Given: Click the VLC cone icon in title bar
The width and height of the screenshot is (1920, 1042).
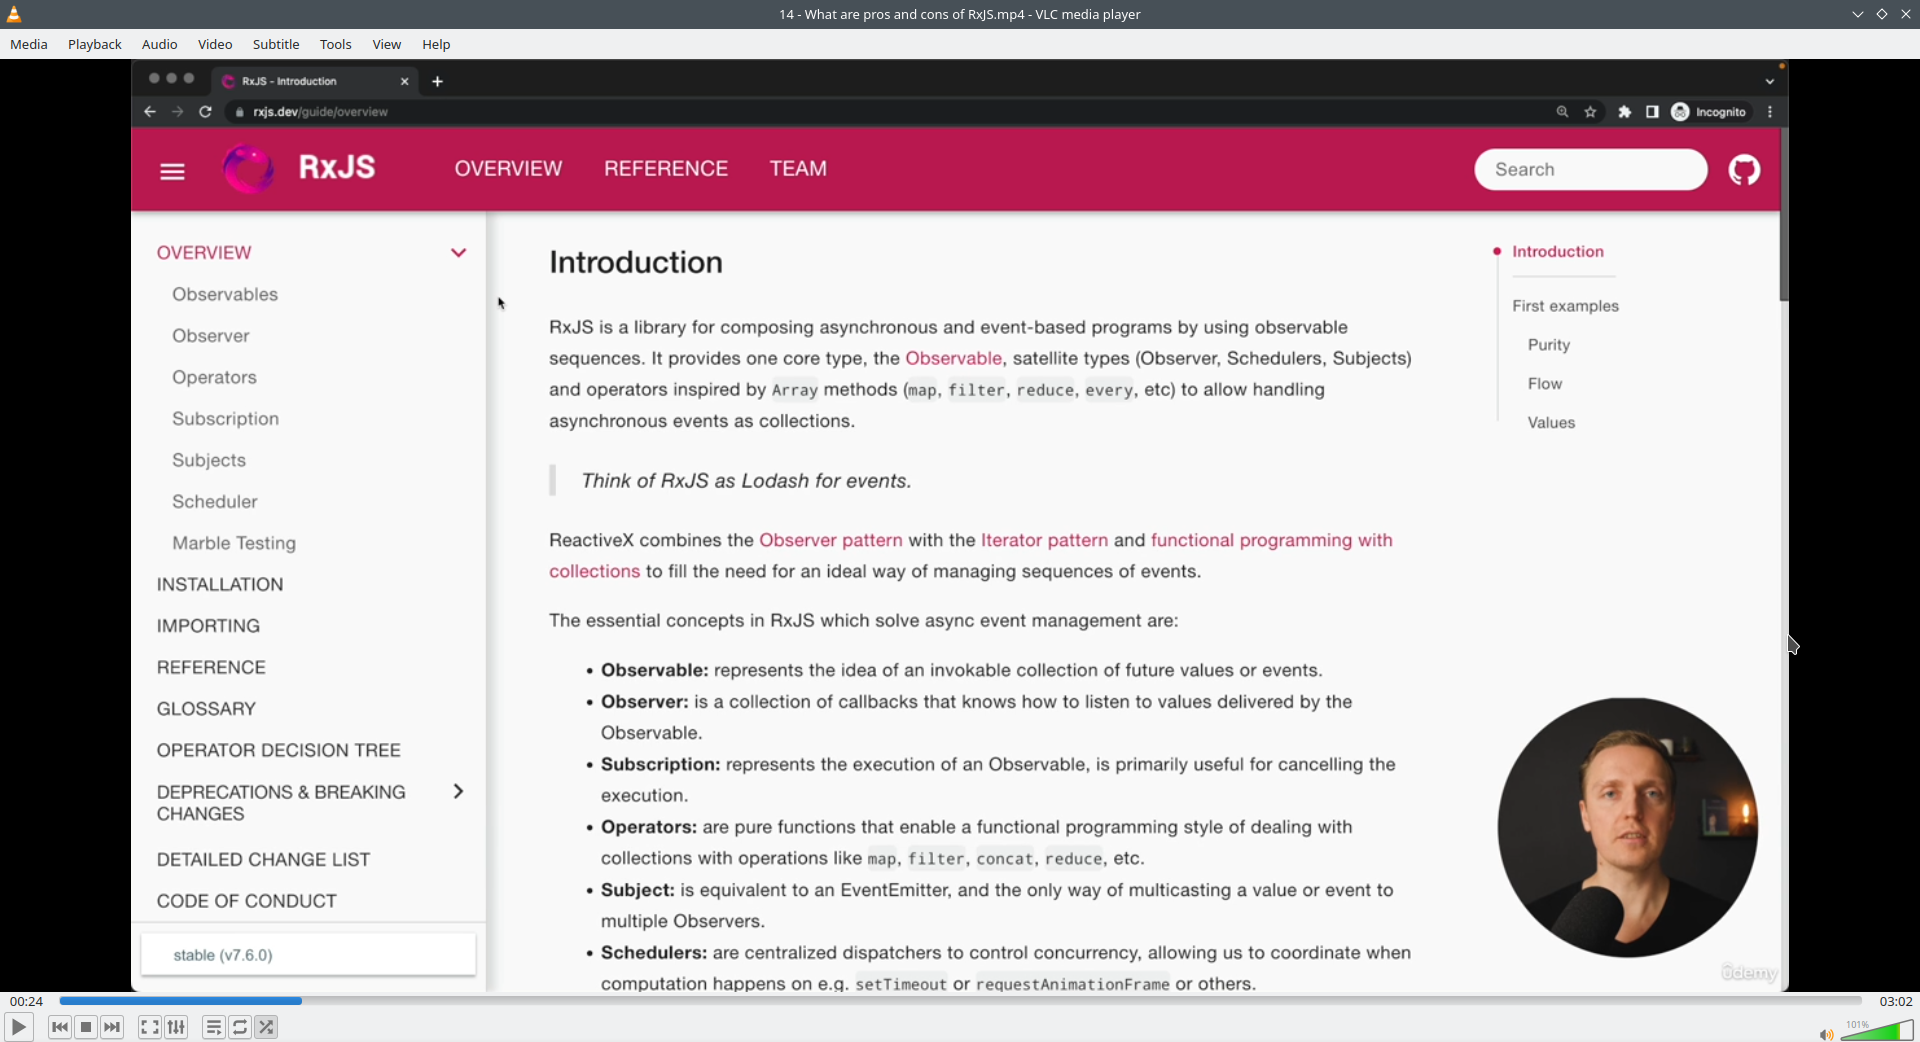Looking at the screenshot, I should pos(14,14).
